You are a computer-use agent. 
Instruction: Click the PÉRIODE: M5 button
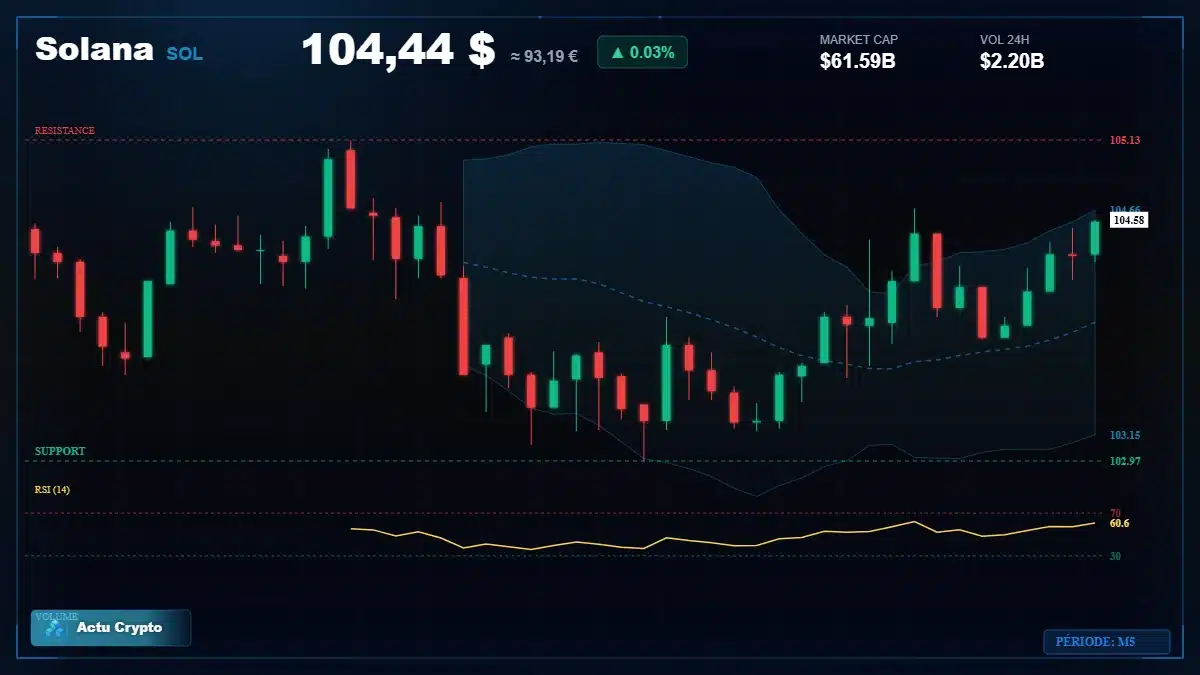click(x=1107, y=642)
